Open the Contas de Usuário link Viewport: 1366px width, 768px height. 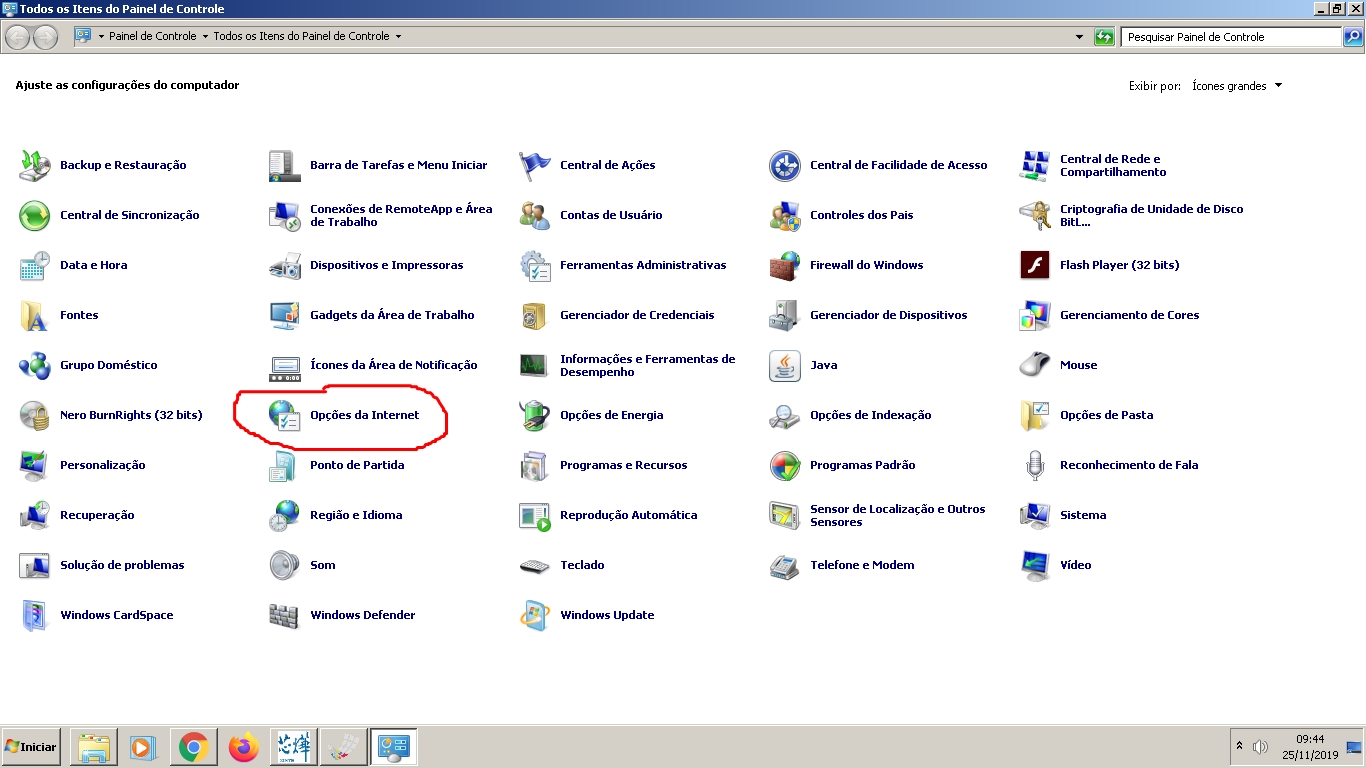[611, 215]
